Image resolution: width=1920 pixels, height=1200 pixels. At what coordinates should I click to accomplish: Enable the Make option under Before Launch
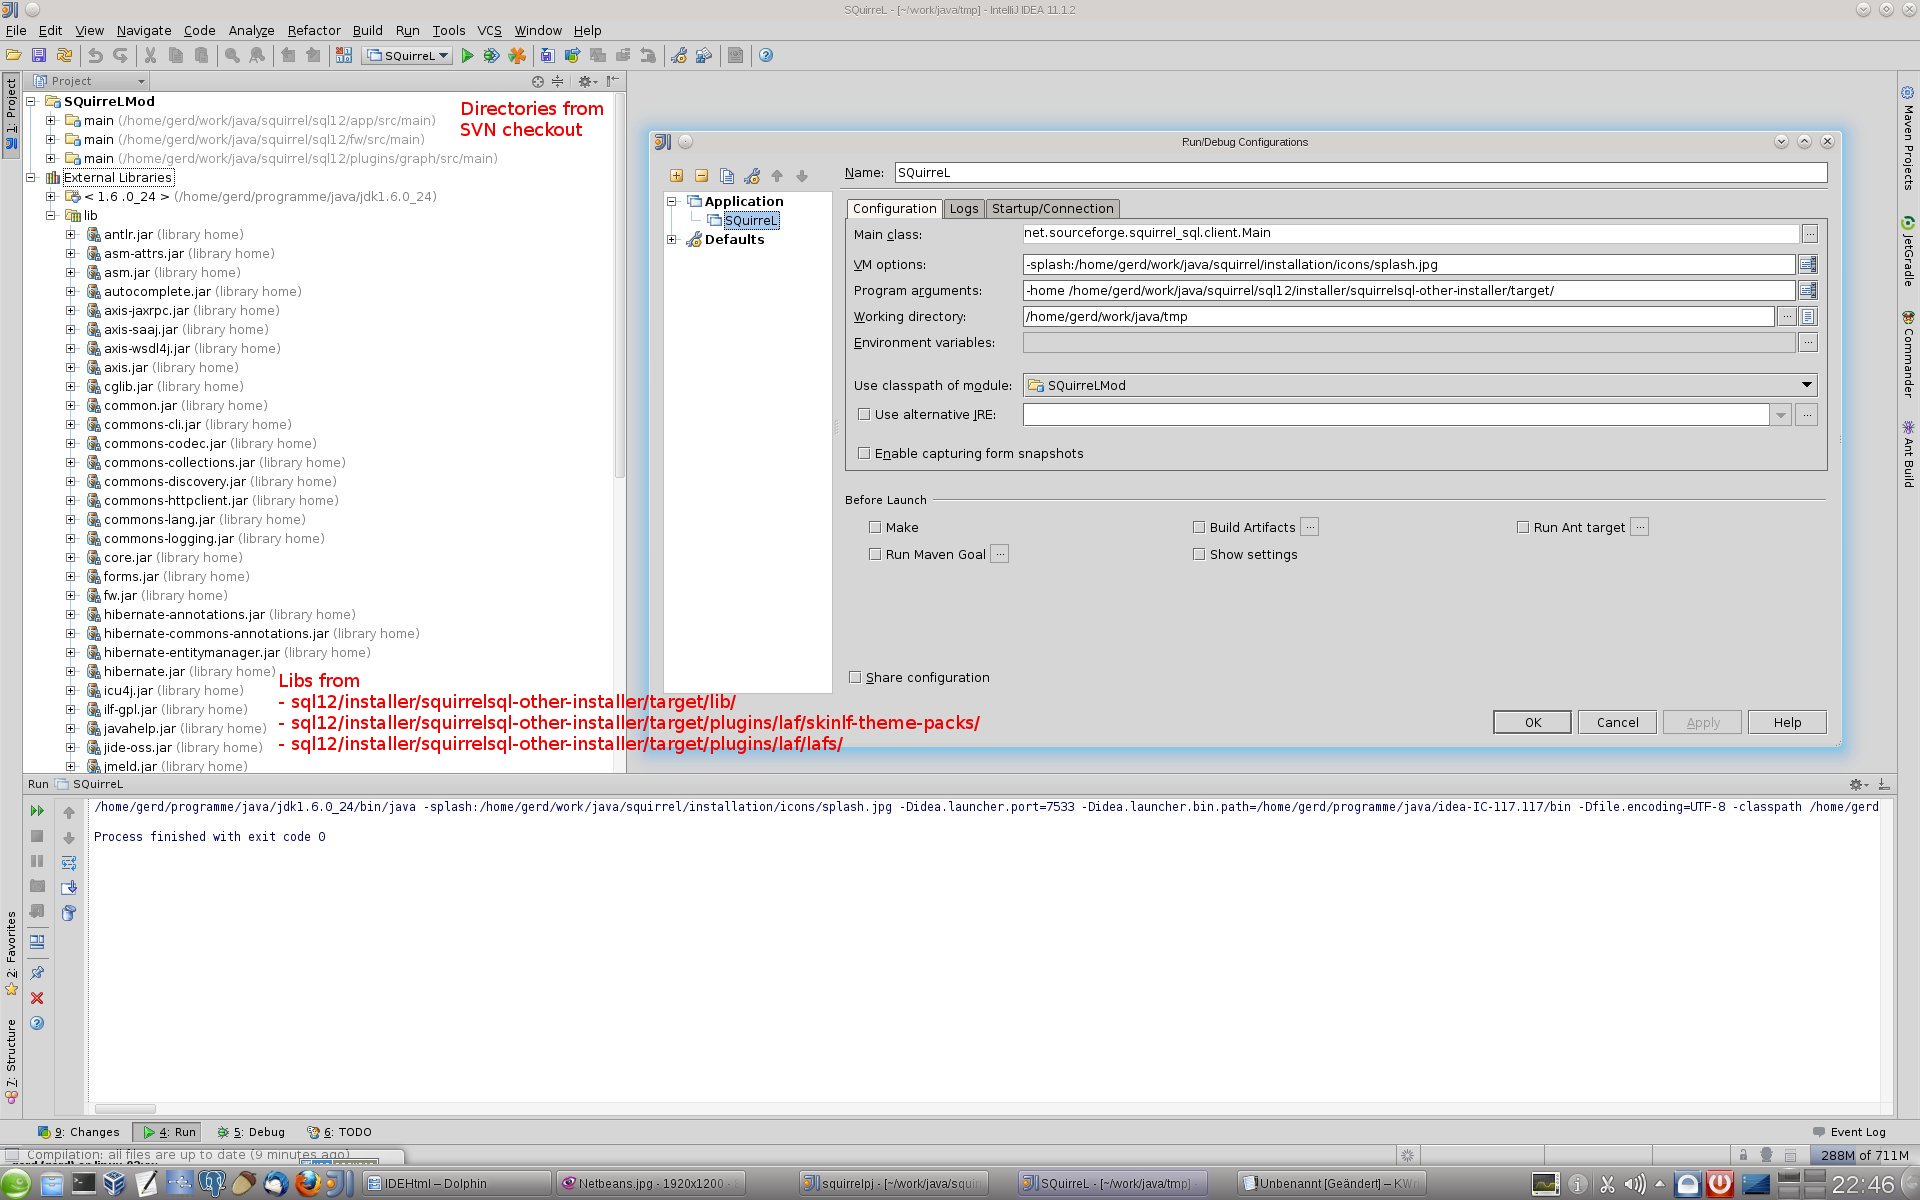coord(875,527)
